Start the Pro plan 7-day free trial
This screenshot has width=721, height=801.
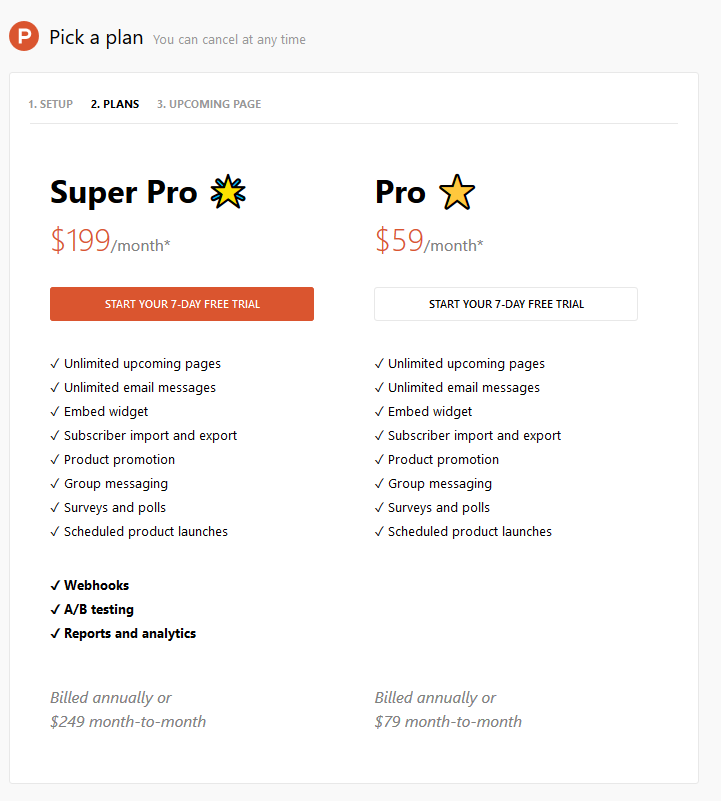click(x=506, y=304)
